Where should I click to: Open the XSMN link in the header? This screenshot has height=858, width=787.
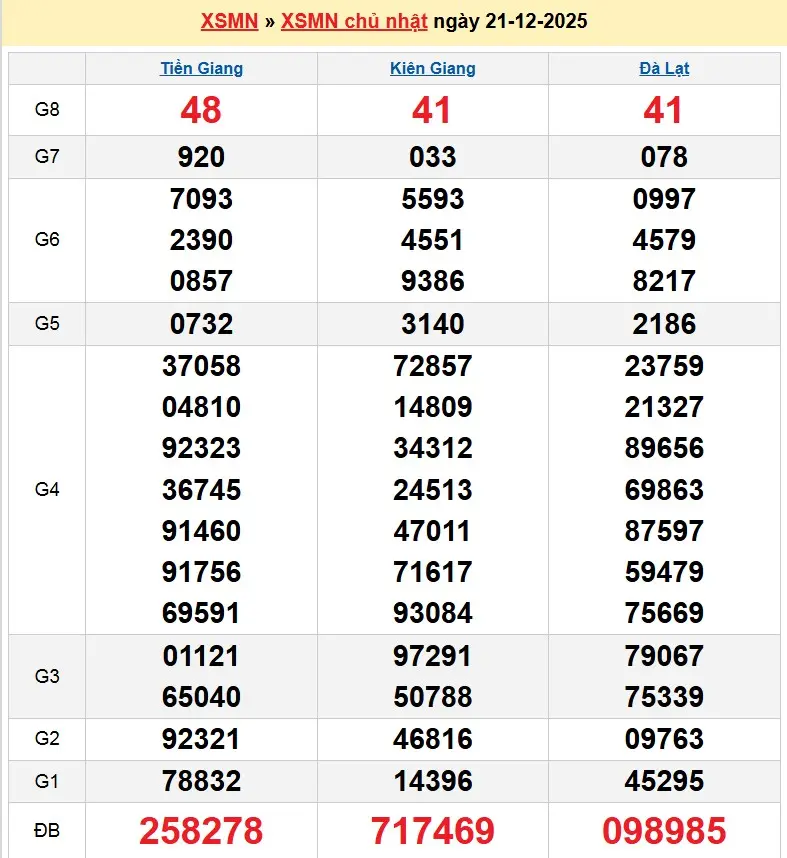(x=228, y=21)
